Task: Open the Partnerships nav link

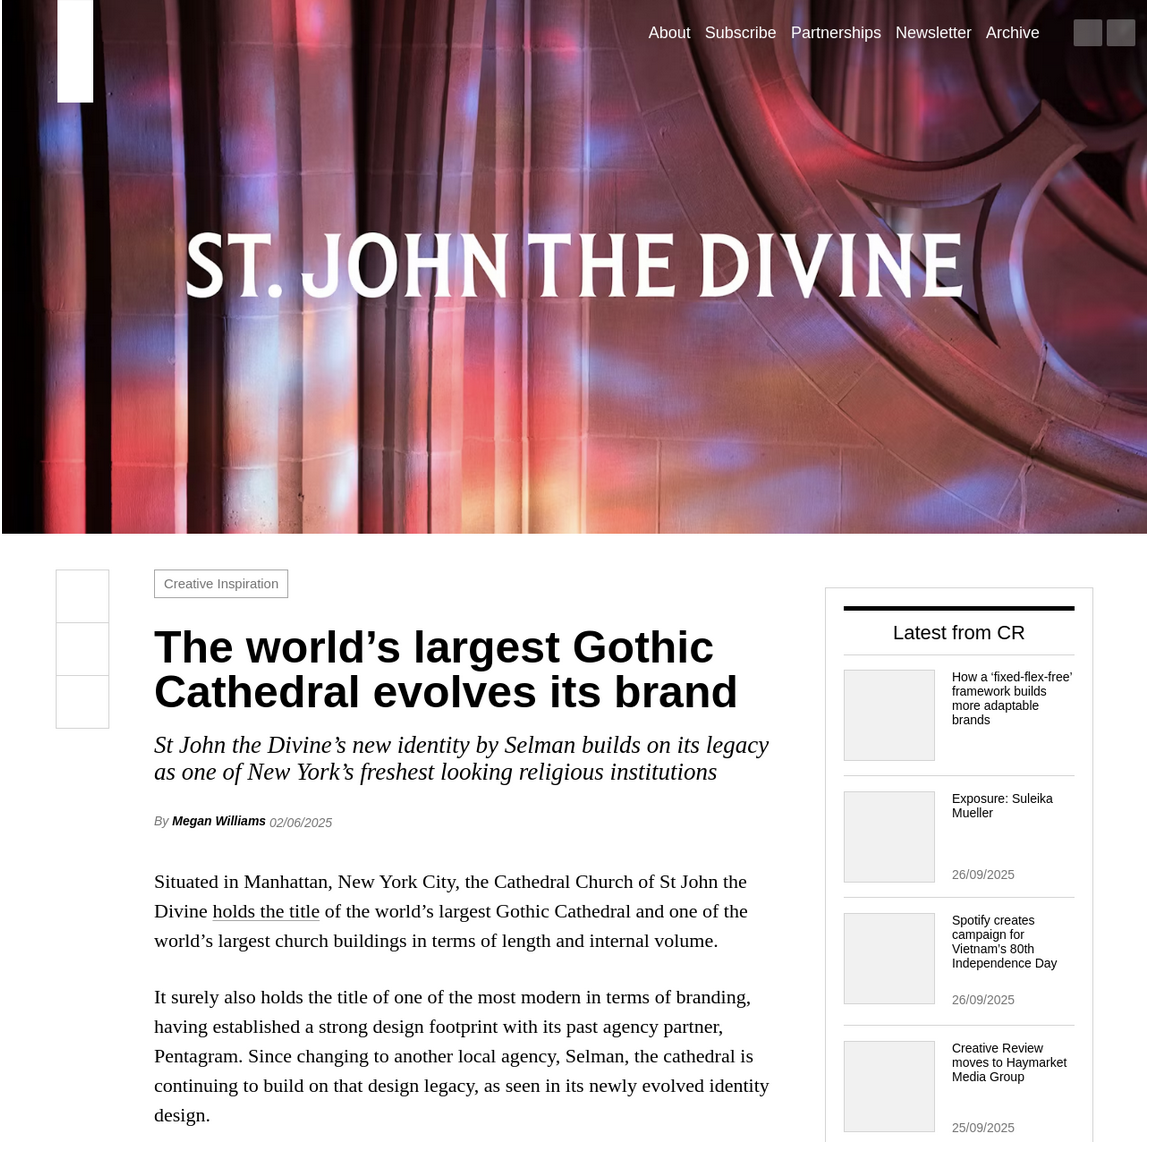Action: coord(835,33)
